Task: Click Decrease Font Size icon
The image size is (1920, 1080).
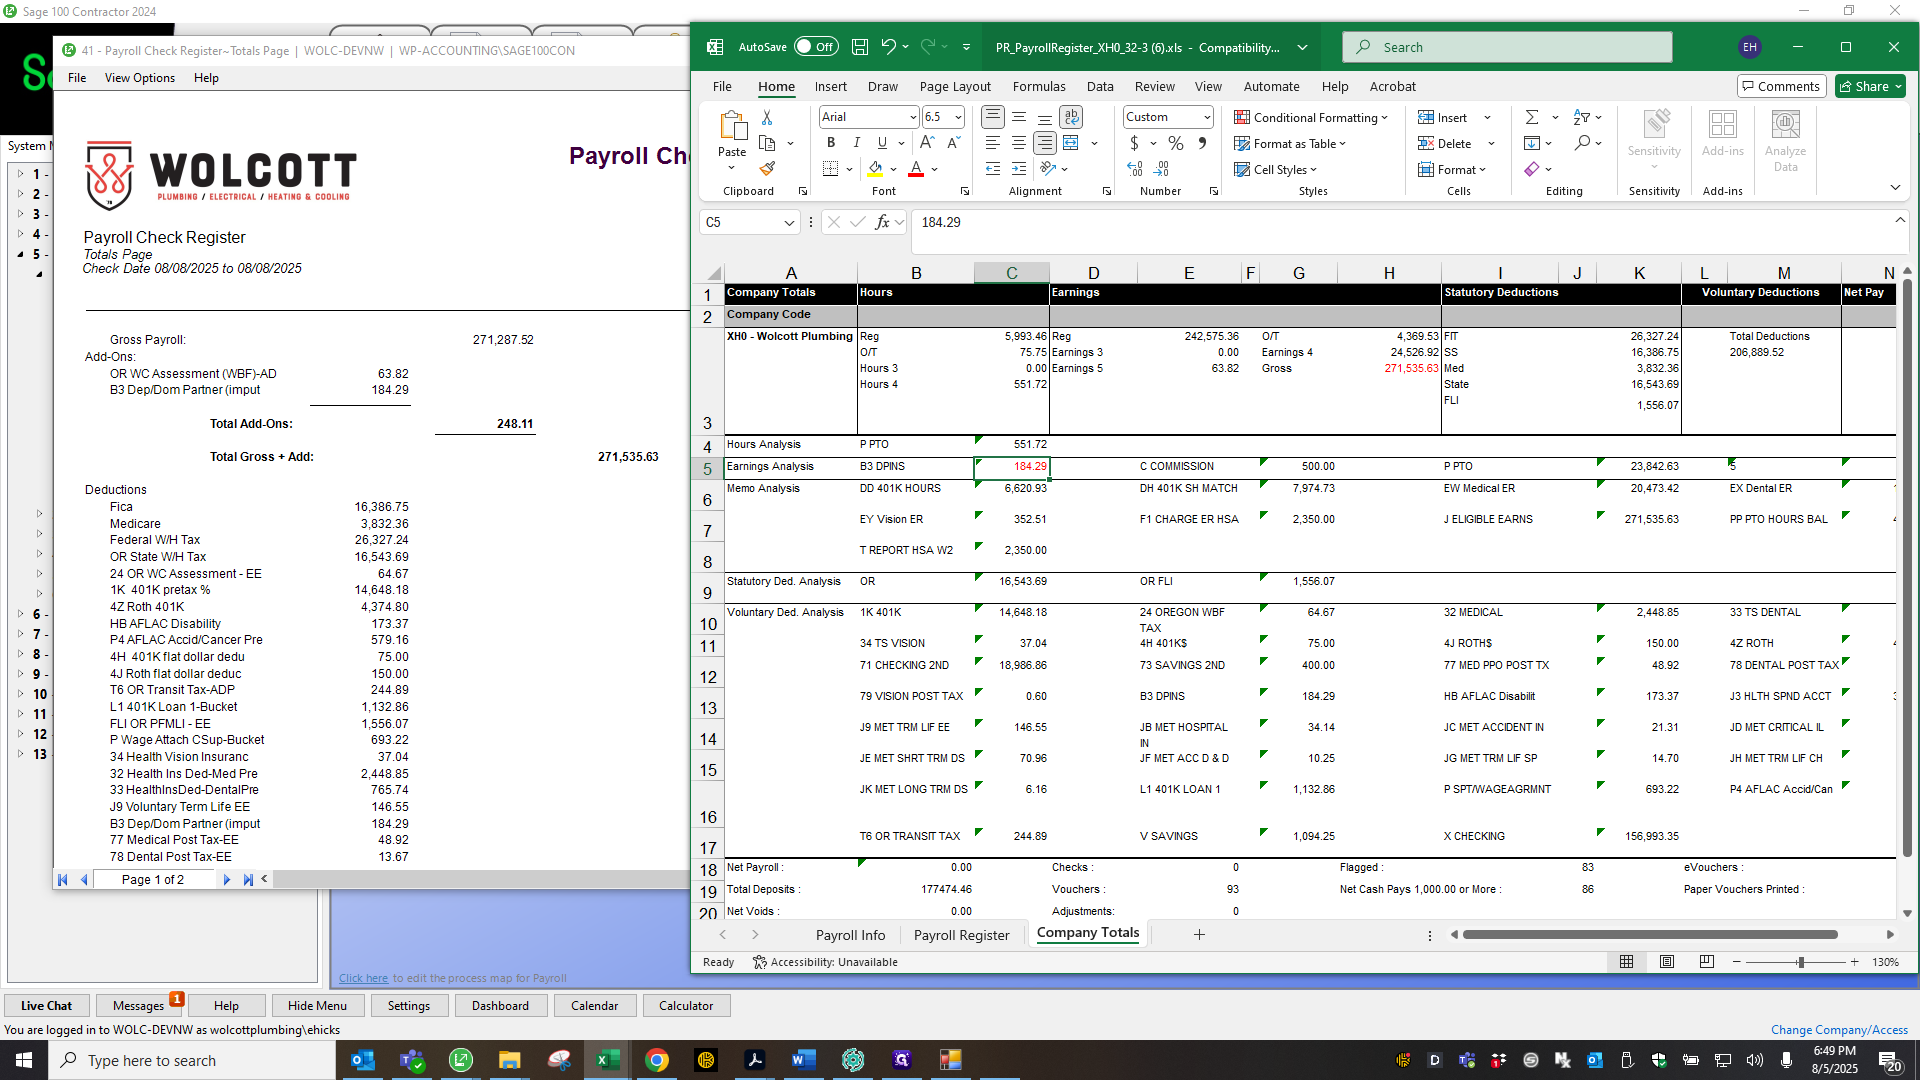Action: pyautogui.click(x=953, y=143)
